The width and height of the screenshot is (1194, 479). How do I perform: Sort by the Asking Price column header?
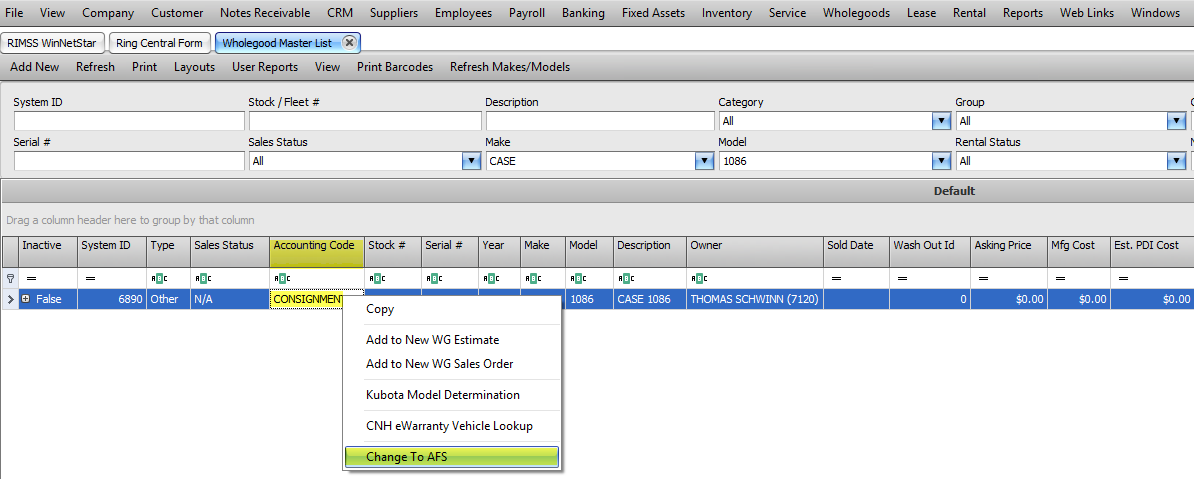(1008, 251)
